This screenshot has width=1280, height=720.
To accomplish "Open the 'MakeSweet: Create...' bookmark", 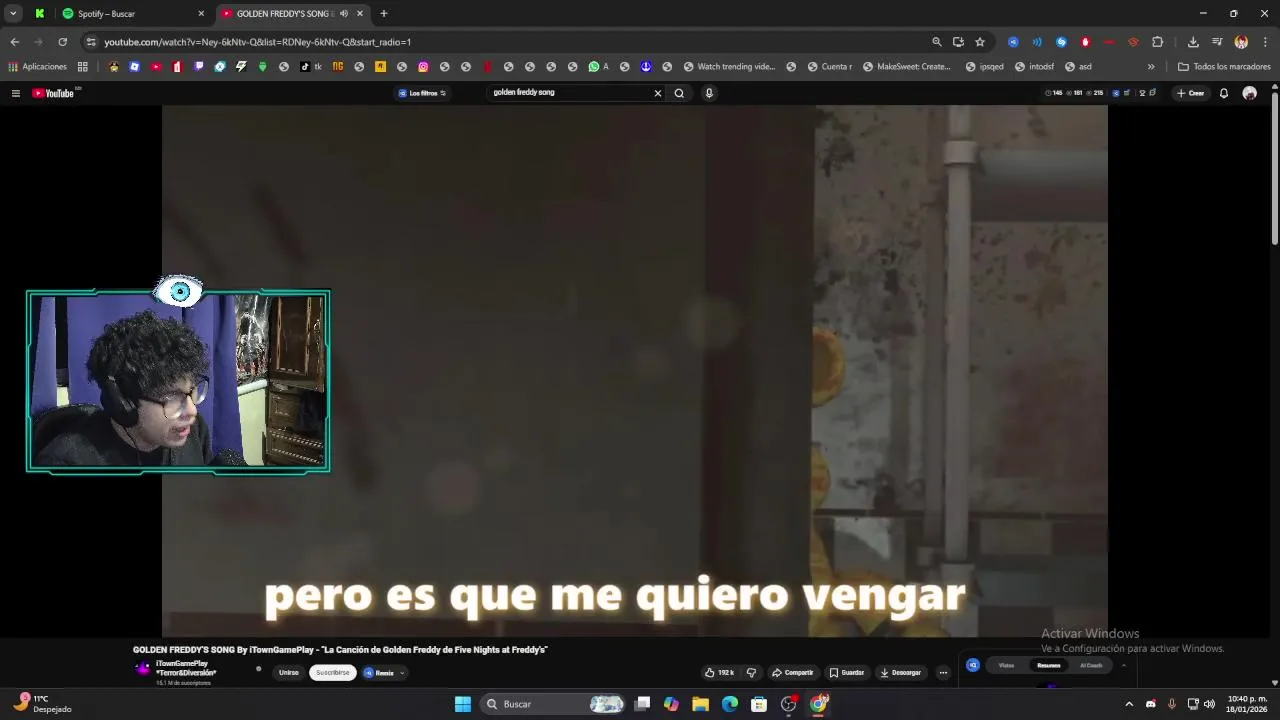I will (x=907, y=67).
